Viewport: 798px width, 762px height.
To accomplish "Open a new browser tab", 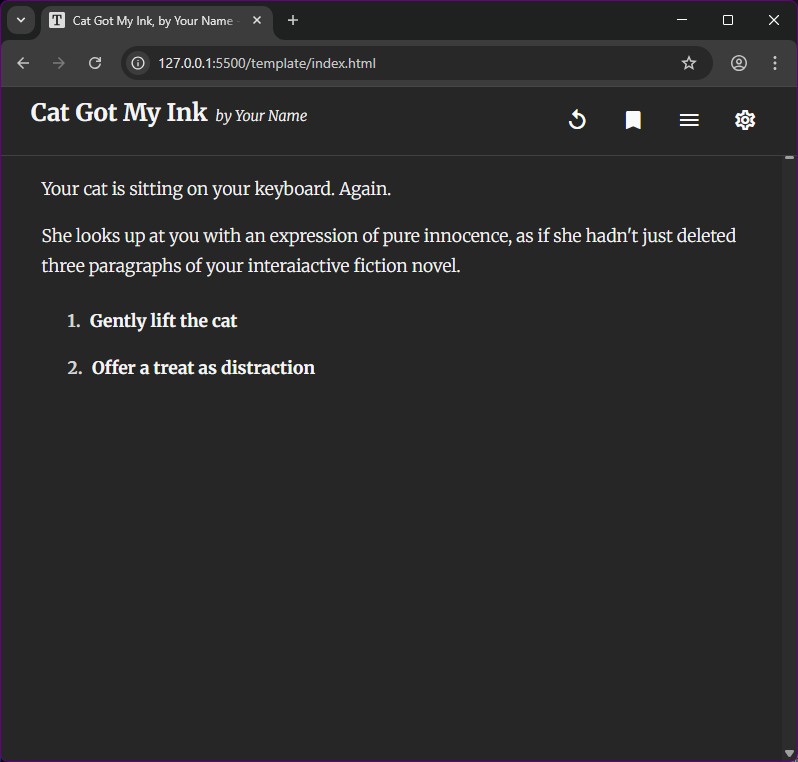I will pos(293,20).
